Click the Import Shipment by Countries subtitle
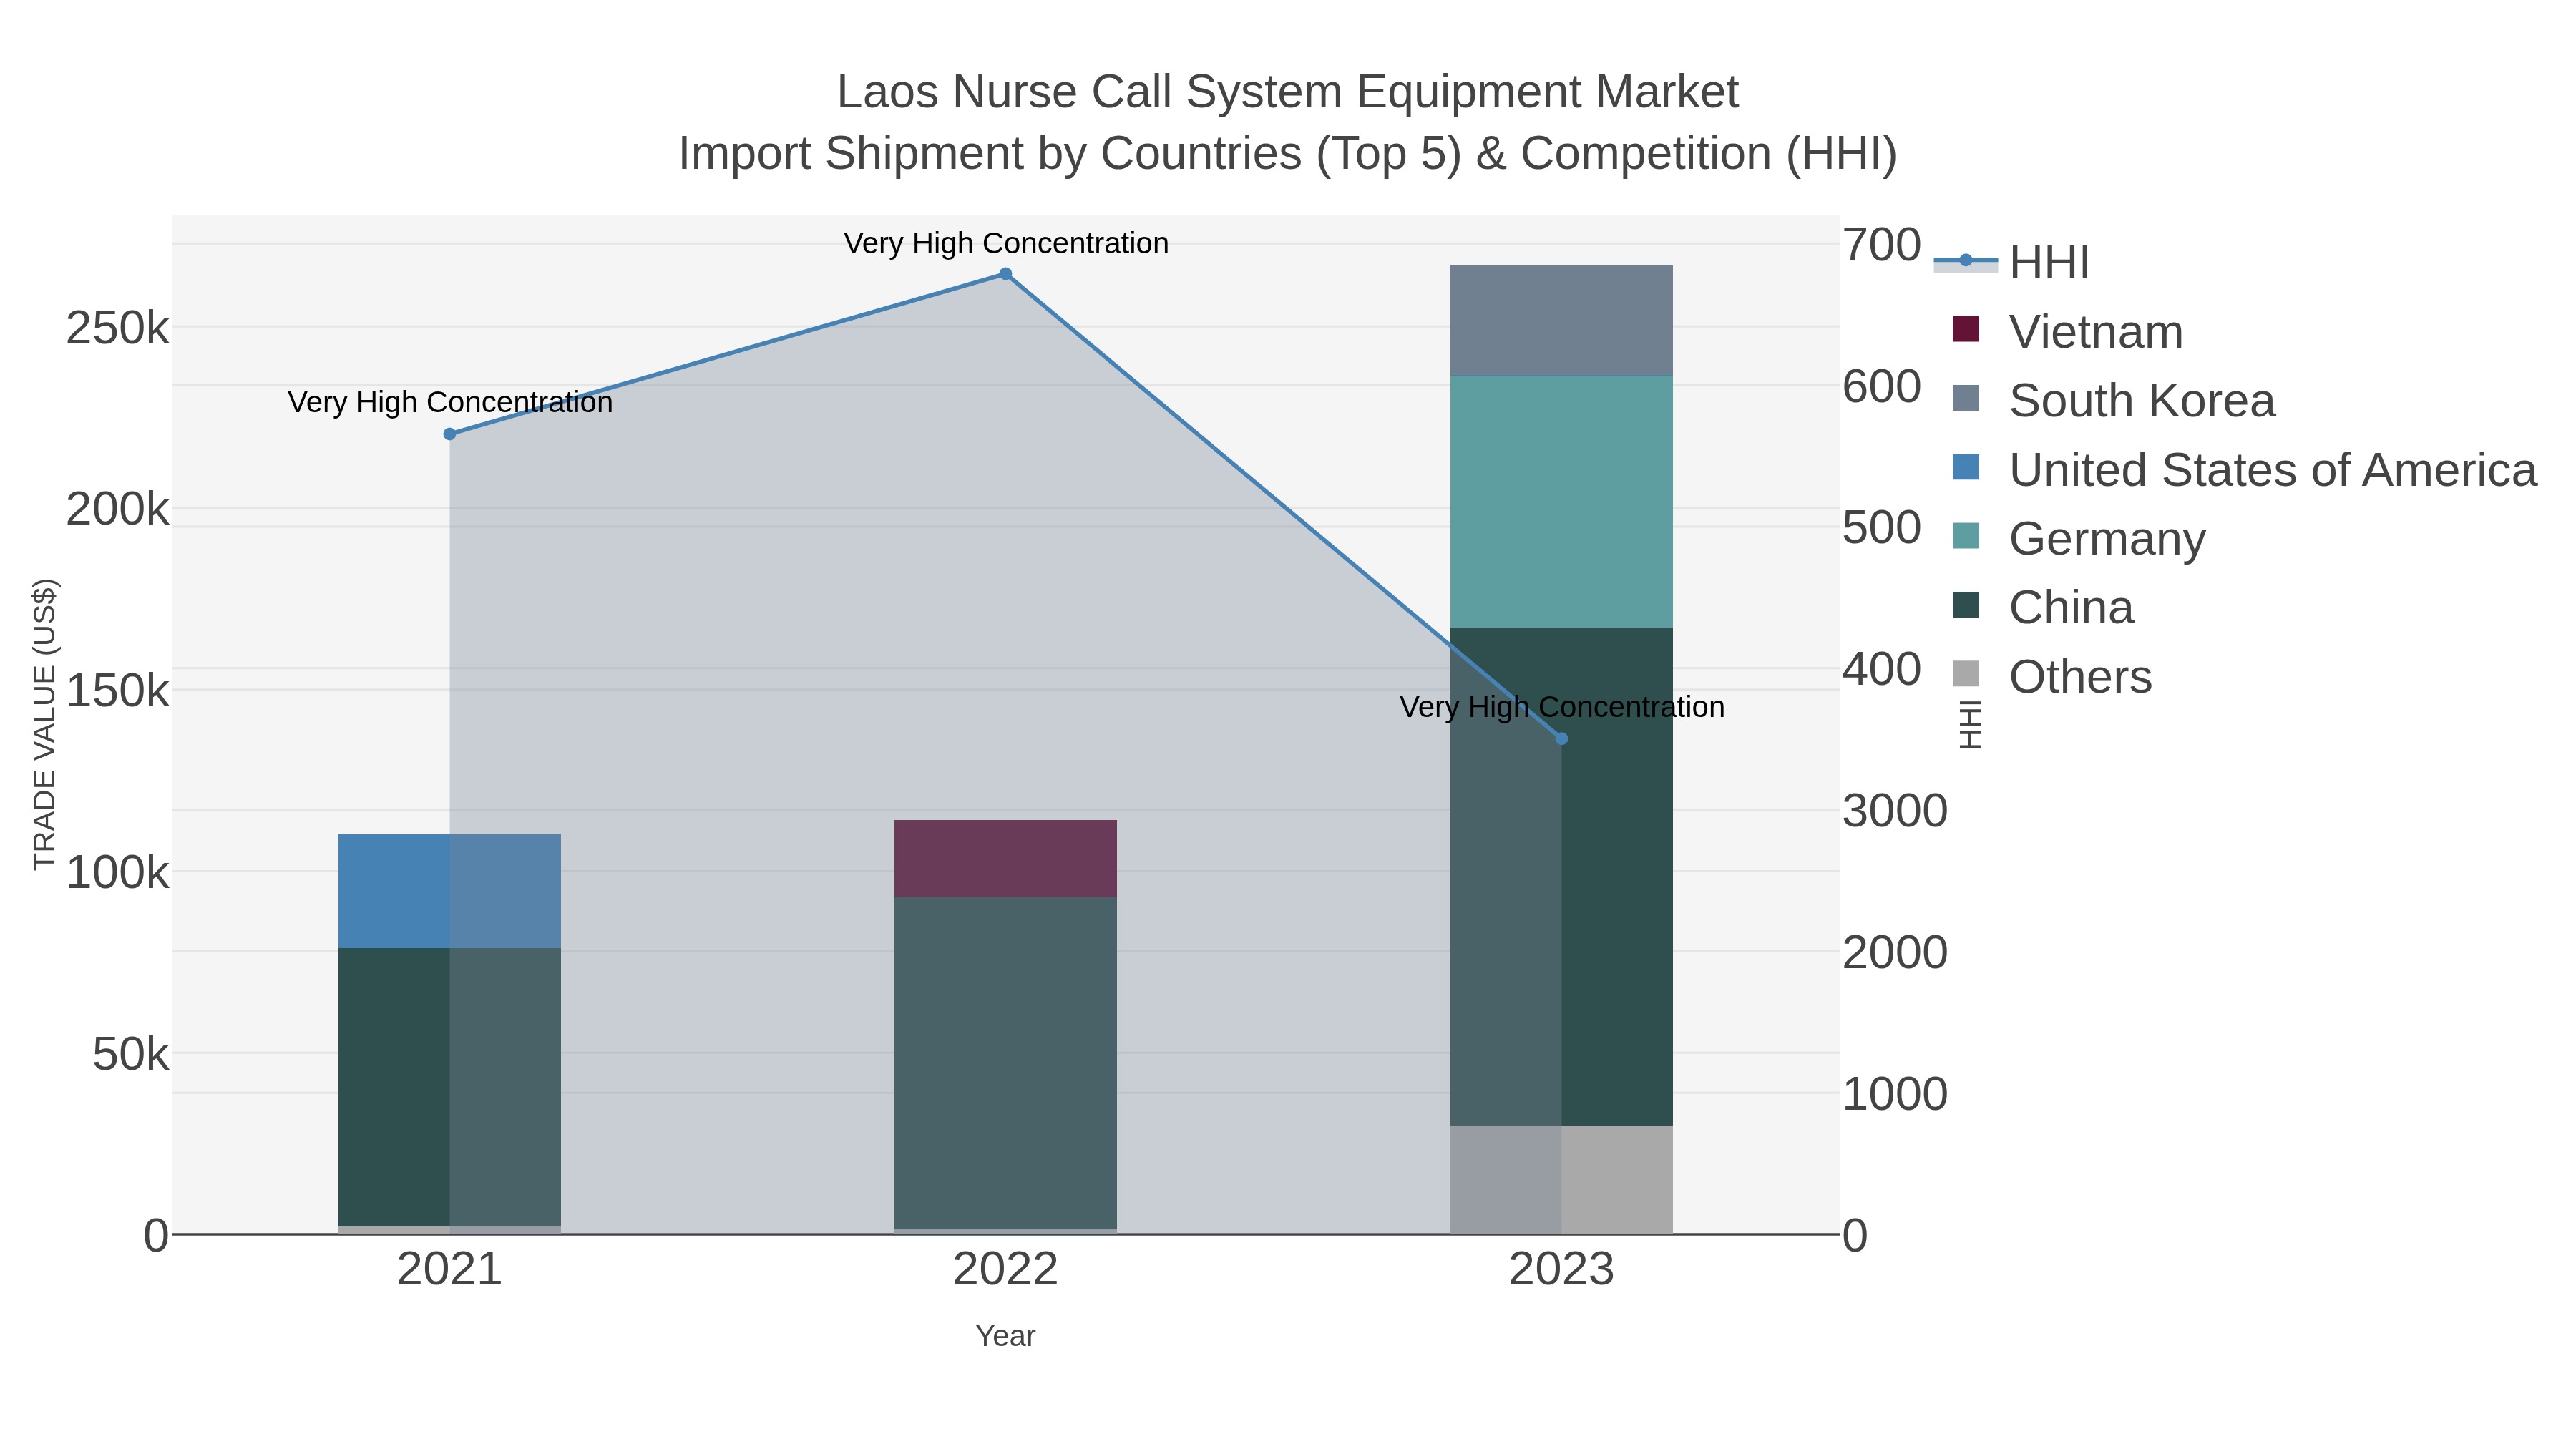The height and width of the screenshot is (1449, 2576). [1288, 154]
